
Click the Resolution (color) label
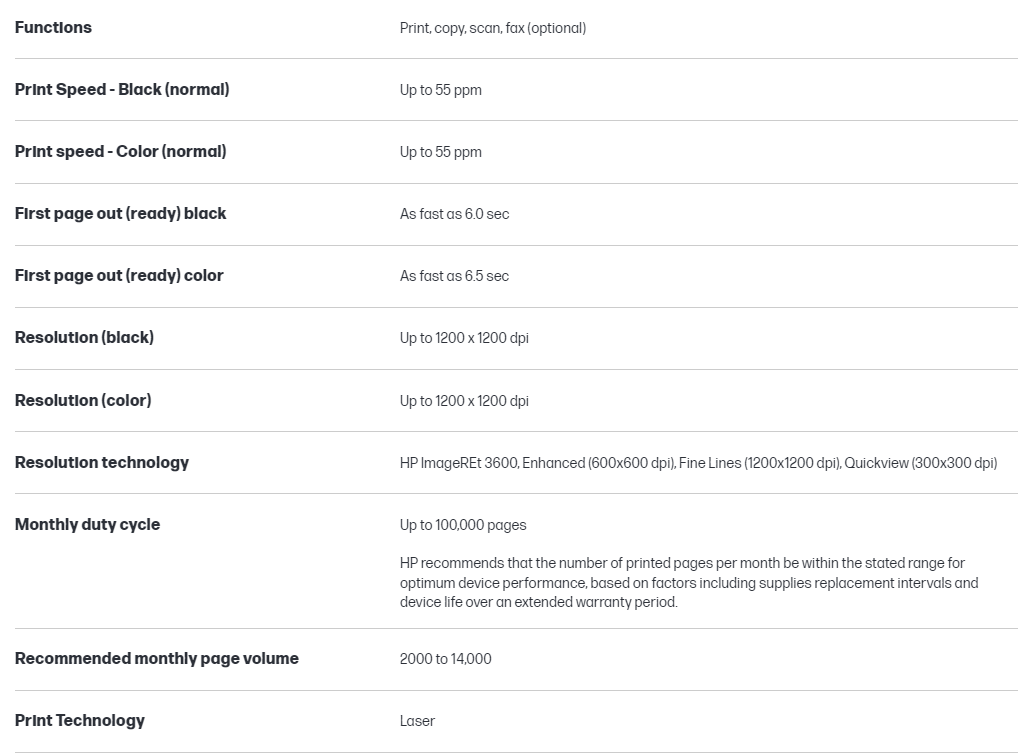pyautogui.click(x=83, y=401)
